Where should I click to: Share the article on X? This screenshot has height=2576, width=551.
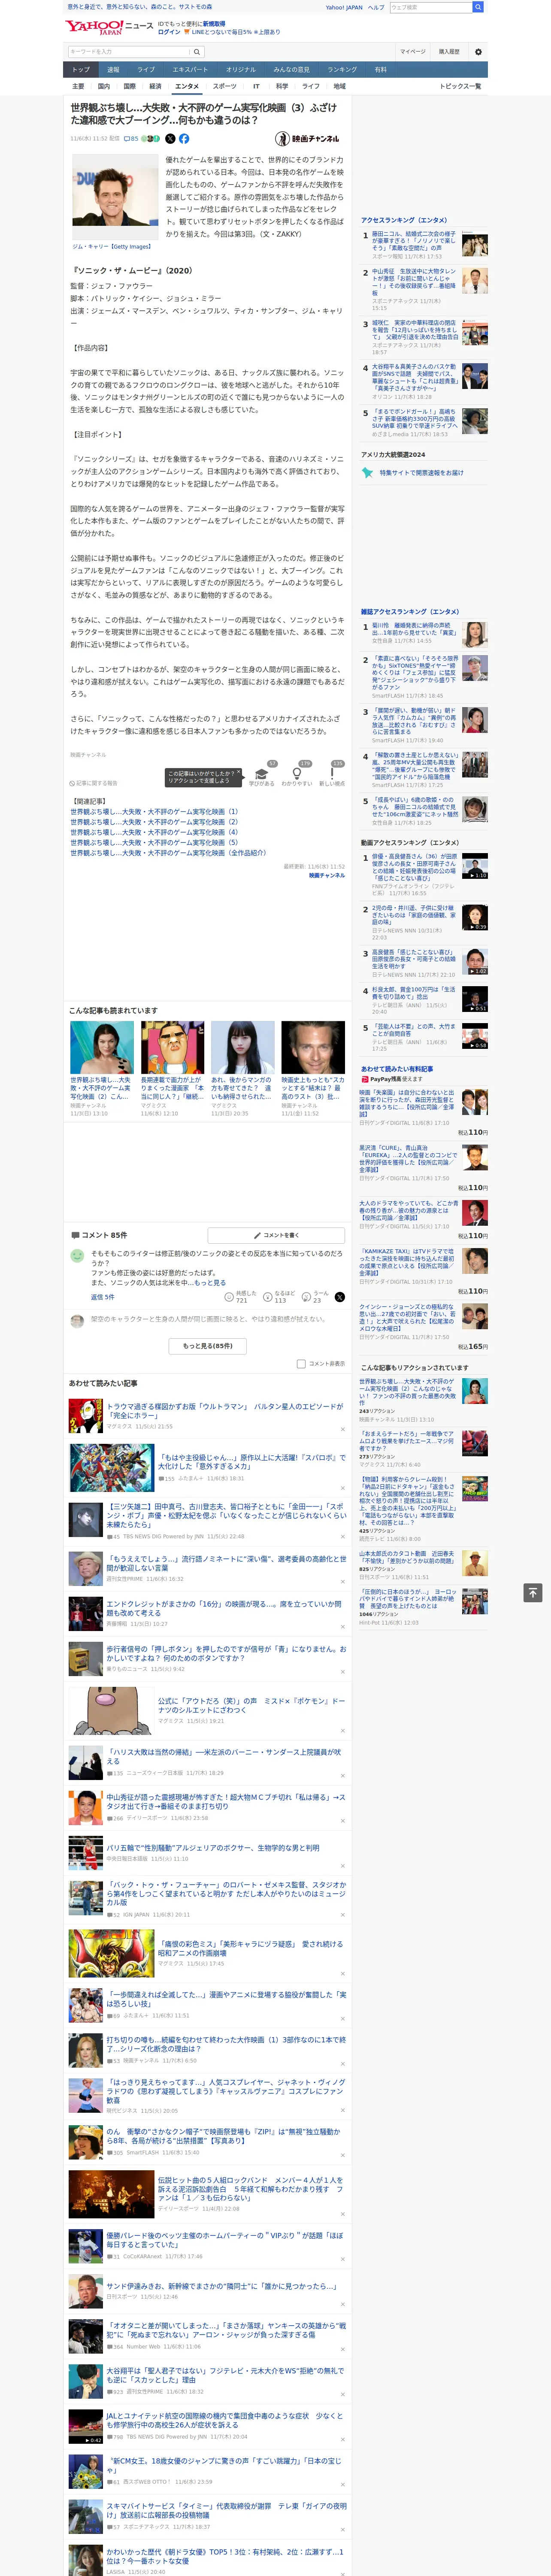[170, 139]
